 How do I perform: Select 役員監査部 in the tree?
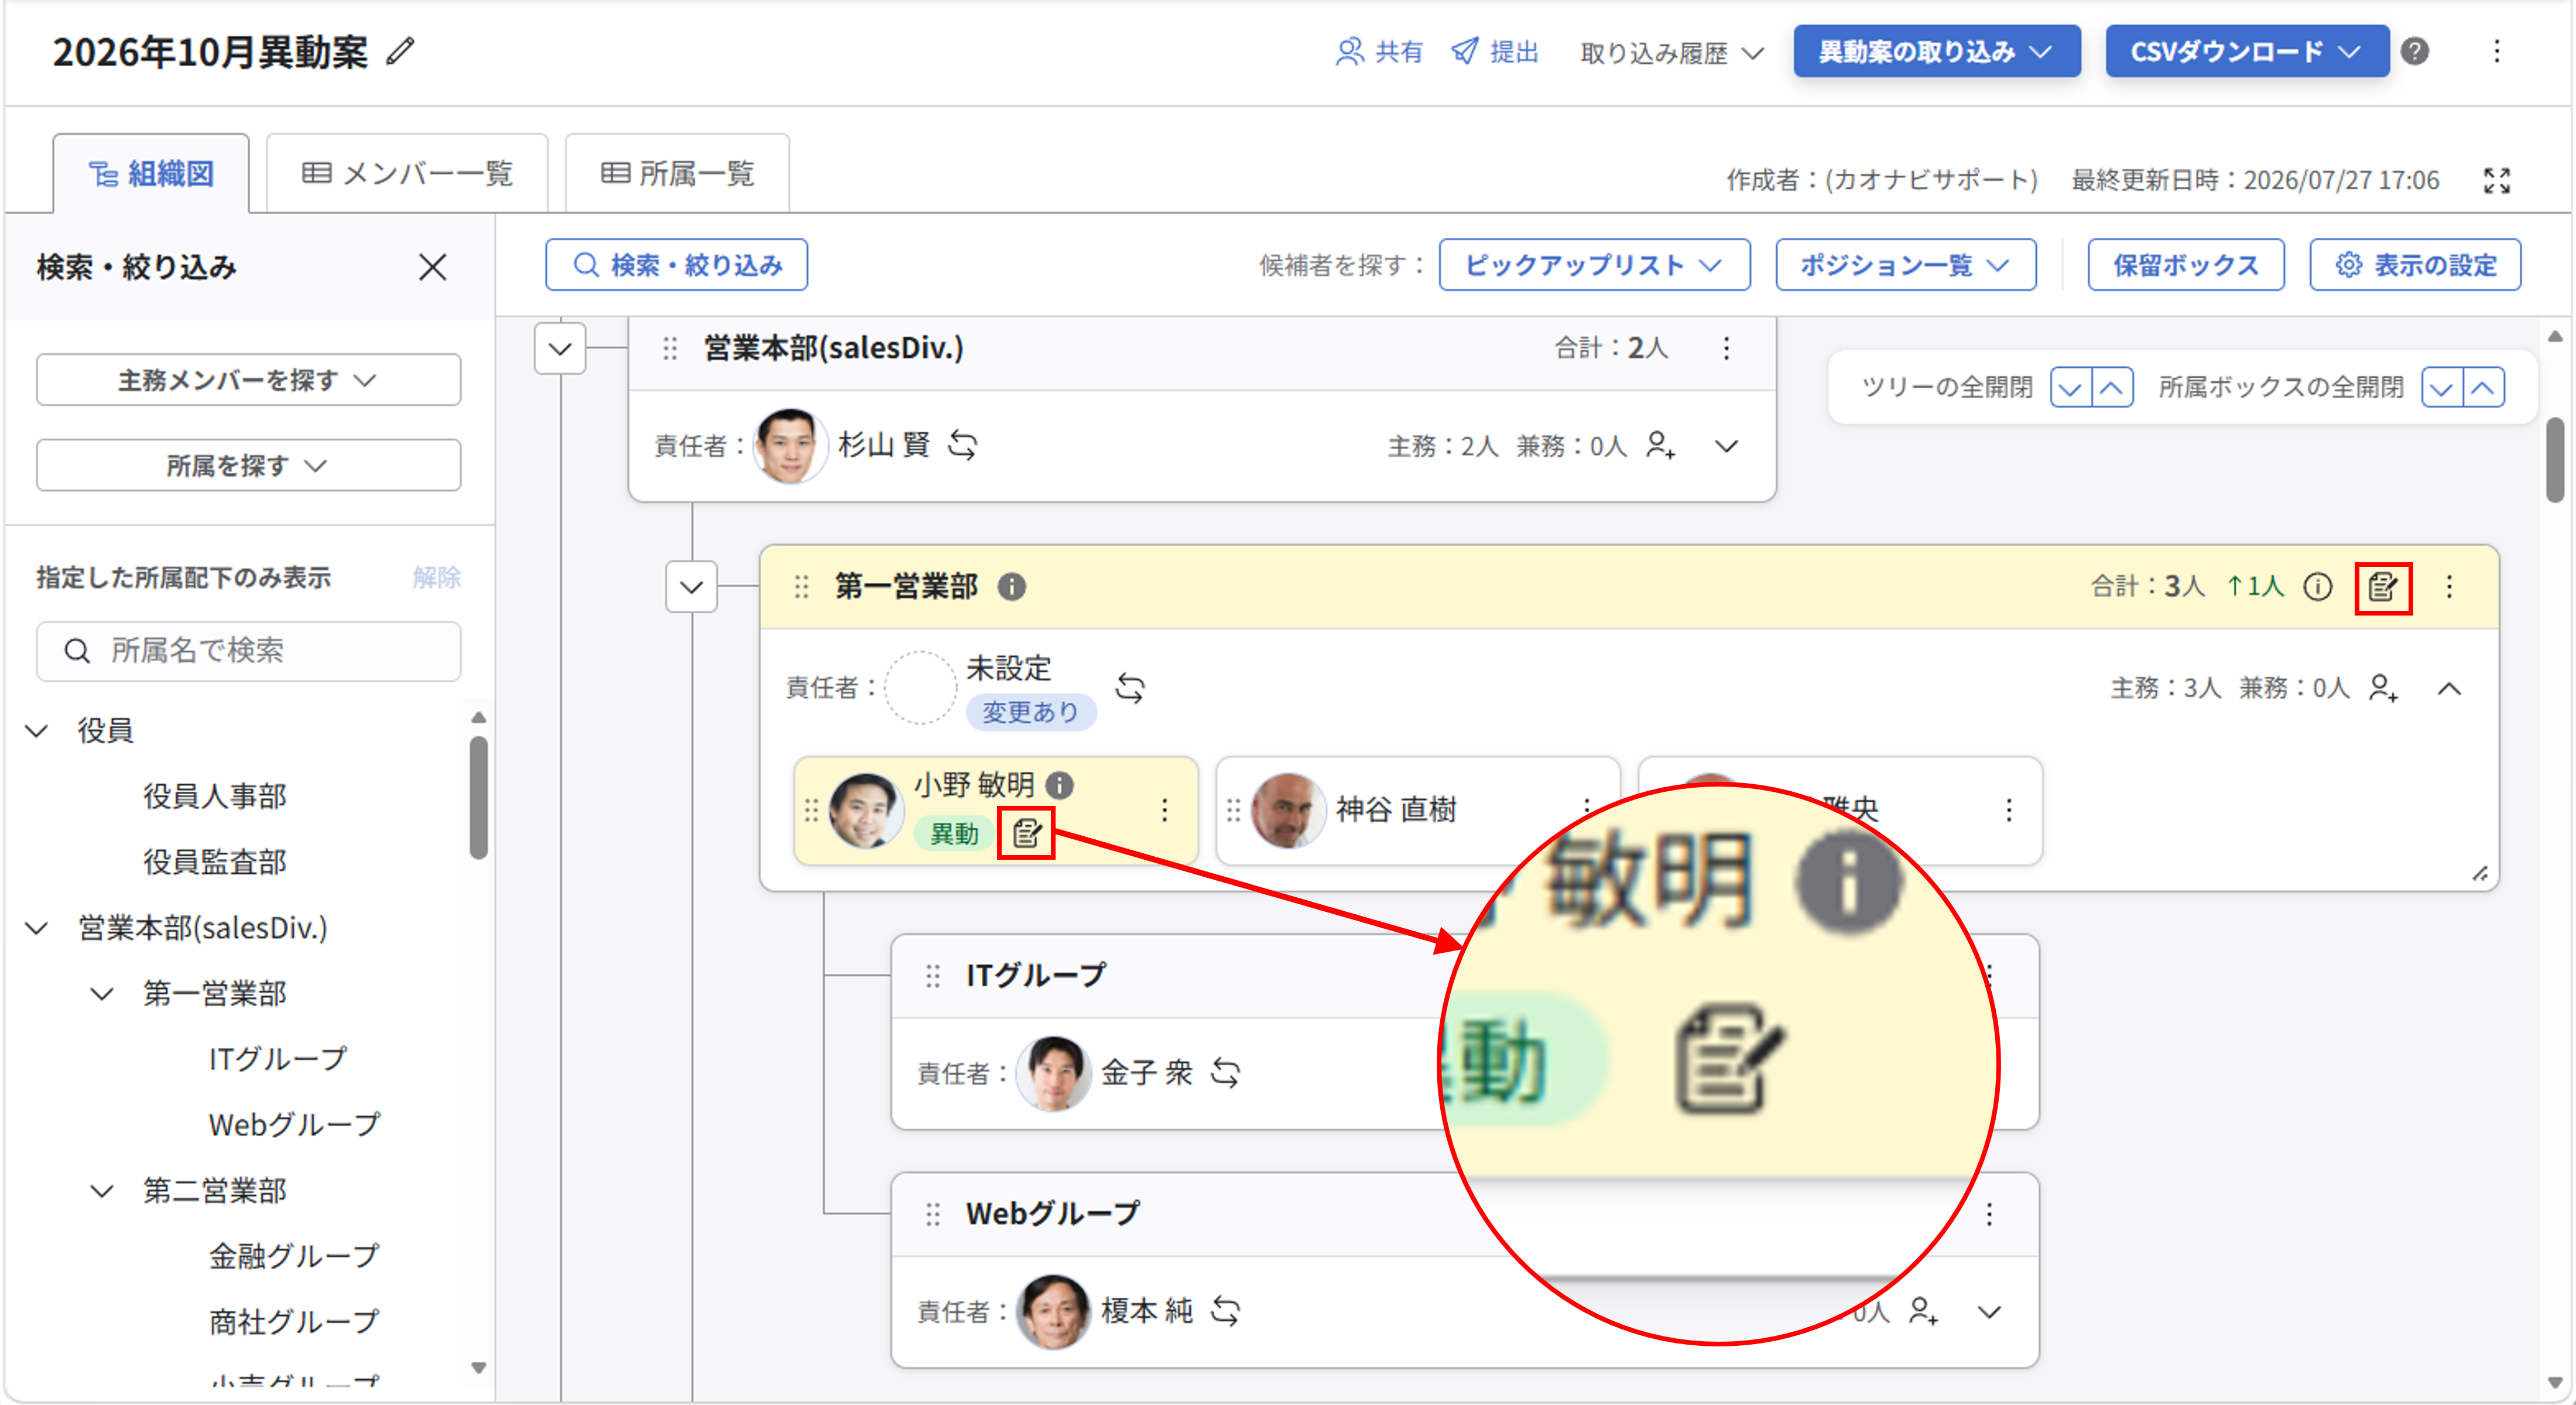pyautogui.click(x=215, y=861)
